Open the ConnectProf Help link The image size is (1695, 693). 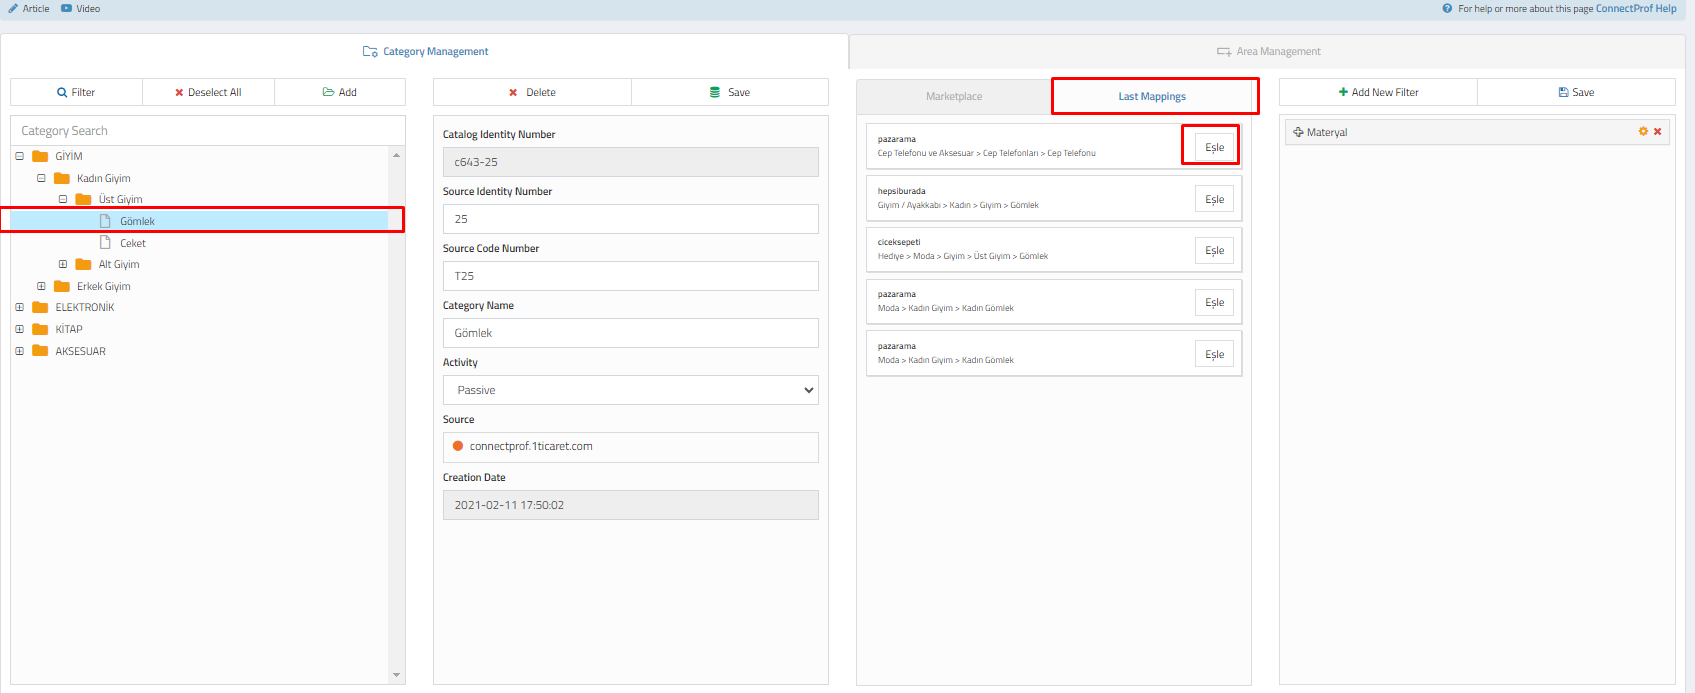[1635, 9]
